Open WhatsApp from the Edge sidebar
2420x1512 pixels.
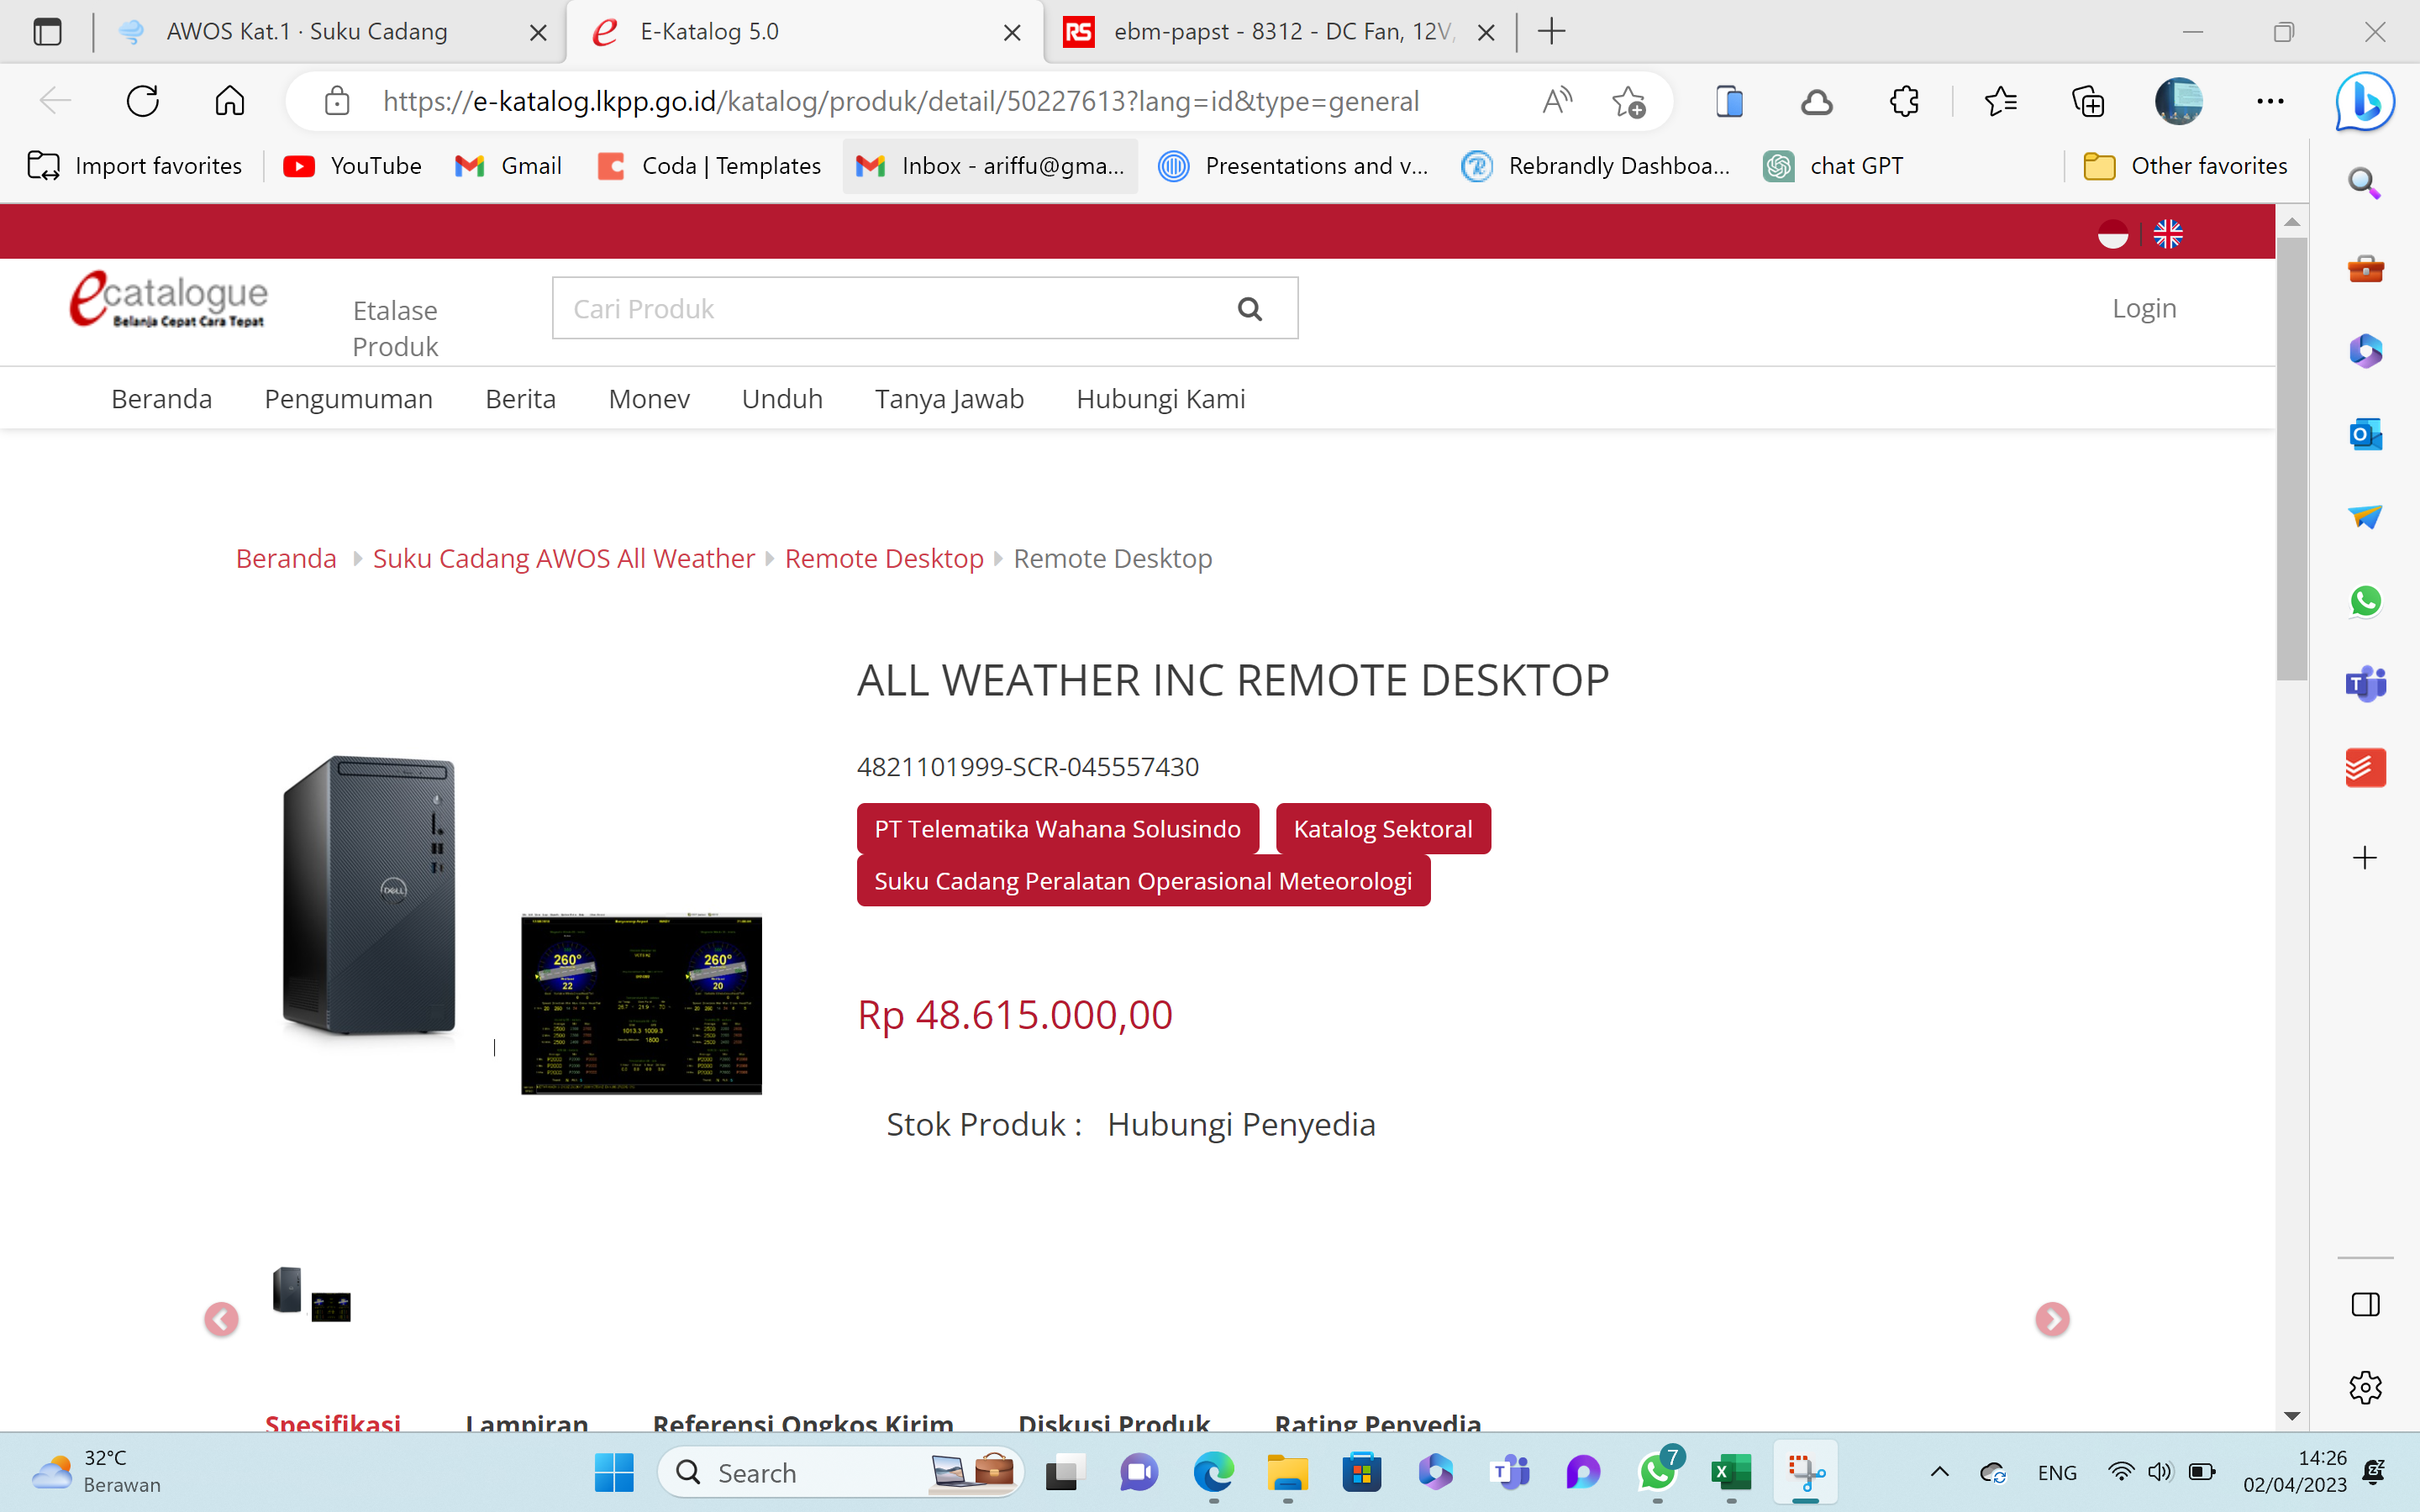(2364, 601)
